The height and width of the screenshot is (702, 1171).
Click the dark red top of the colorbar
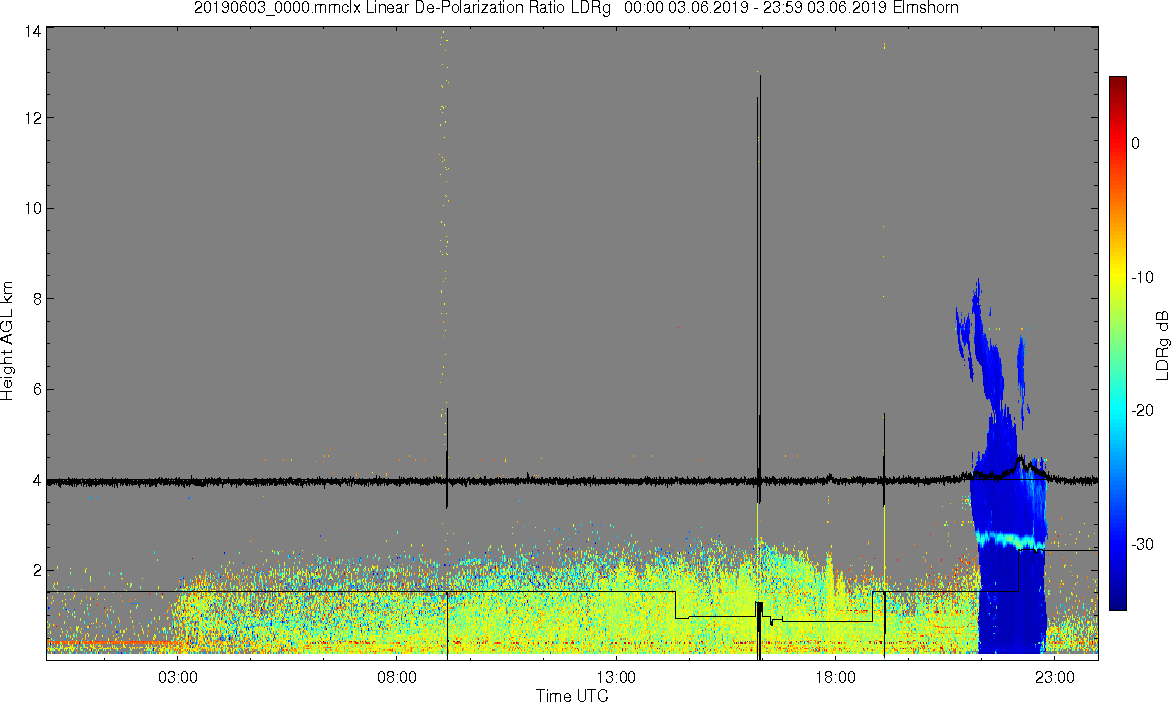[1118, 84]
